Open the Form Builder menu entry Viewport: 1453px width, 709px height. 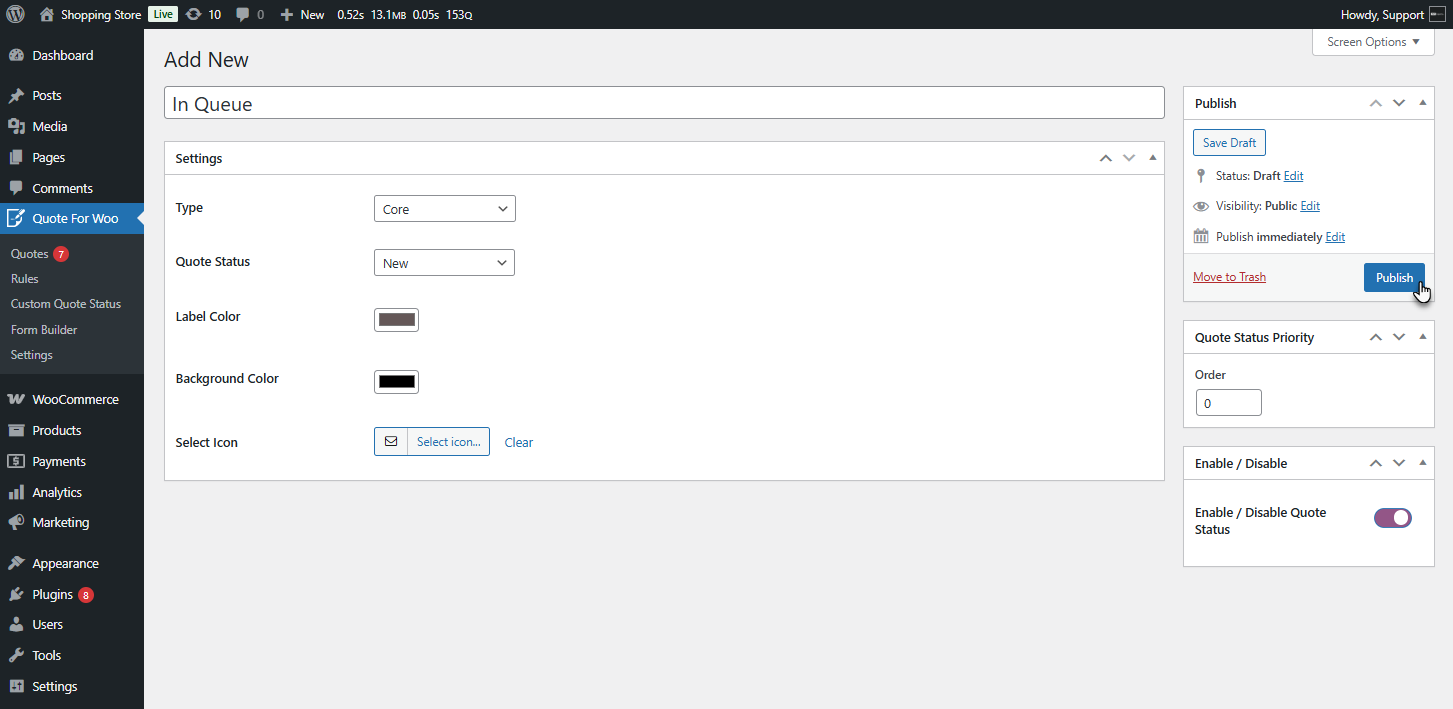[x=43, y=329]
